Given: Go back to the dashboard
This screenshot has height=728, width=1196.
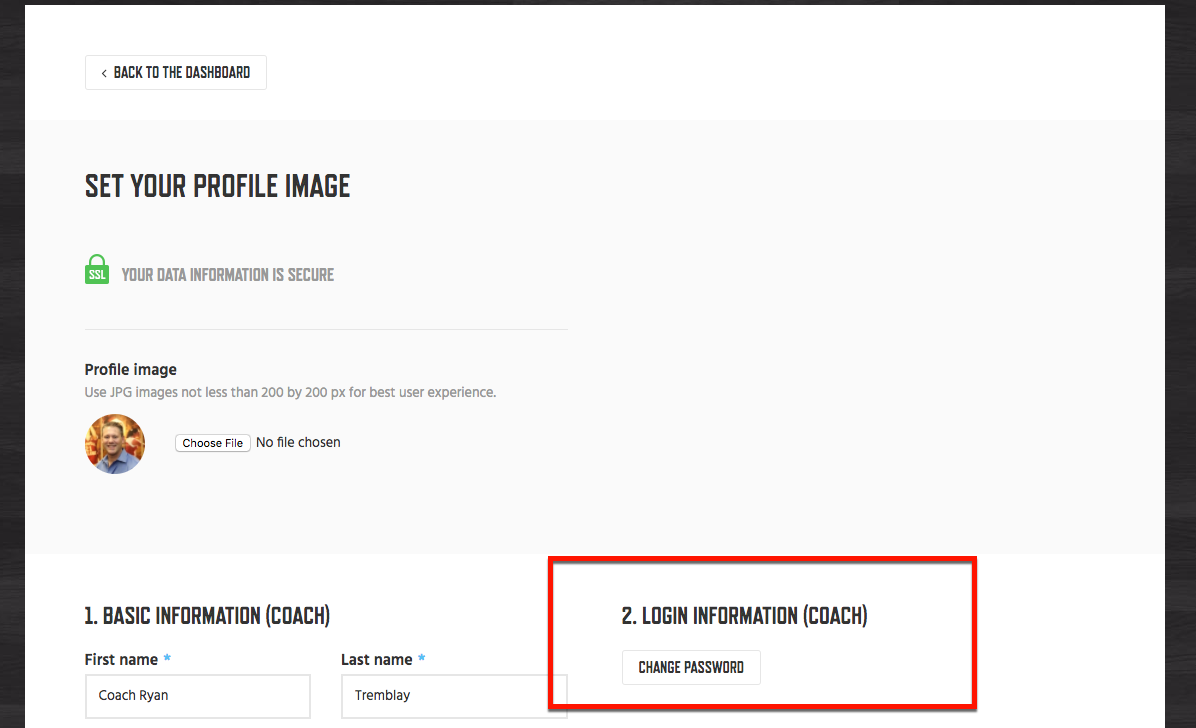Looking at the screenshot, I should pos(175,72).
